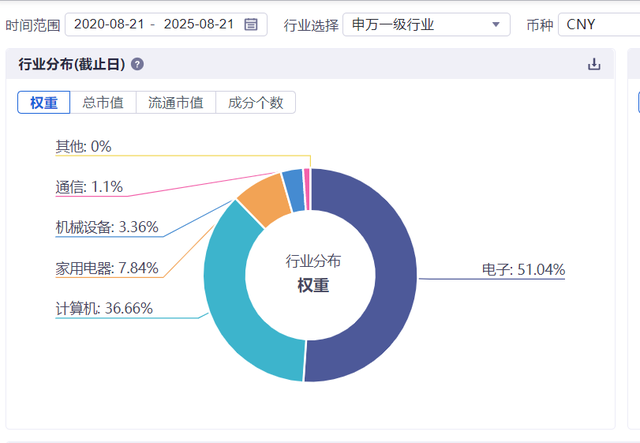Click the 电子: 51.04% label
The image size is (640, 443).
(523, 269)
